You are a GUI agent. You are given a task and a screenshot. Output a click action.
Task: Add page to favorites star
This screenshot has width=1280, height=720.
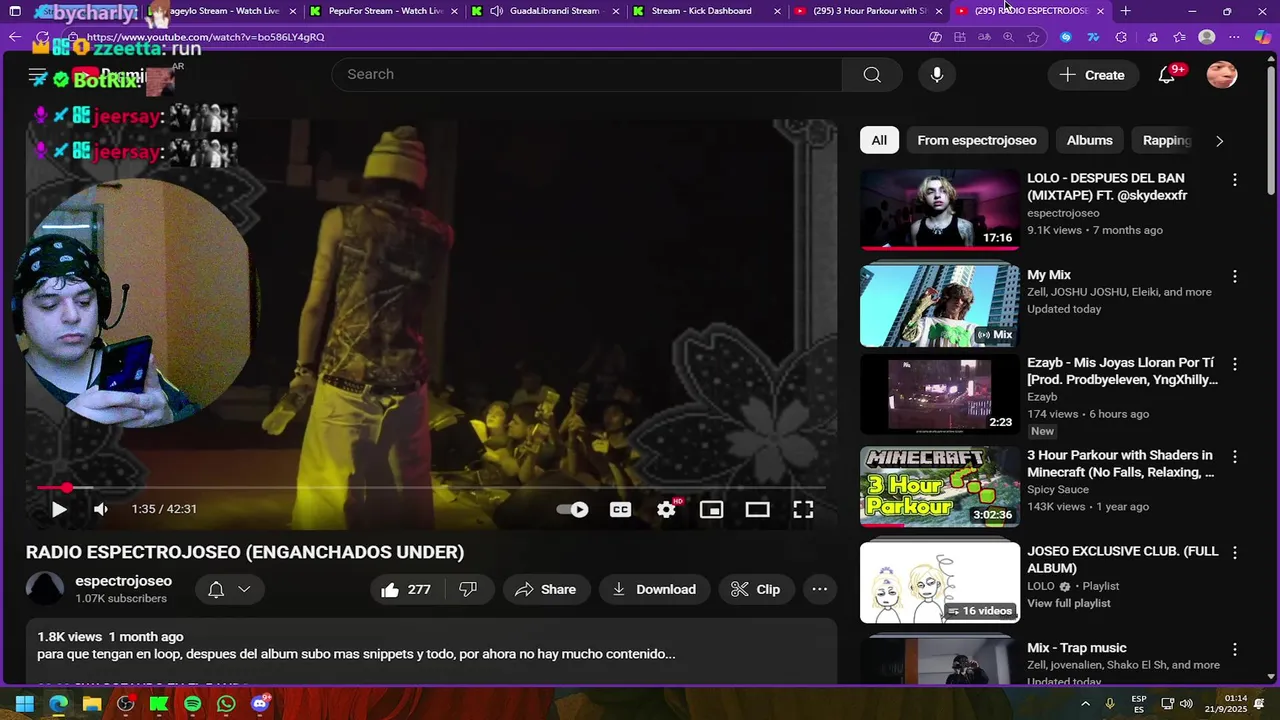[x=1033, y=37]
